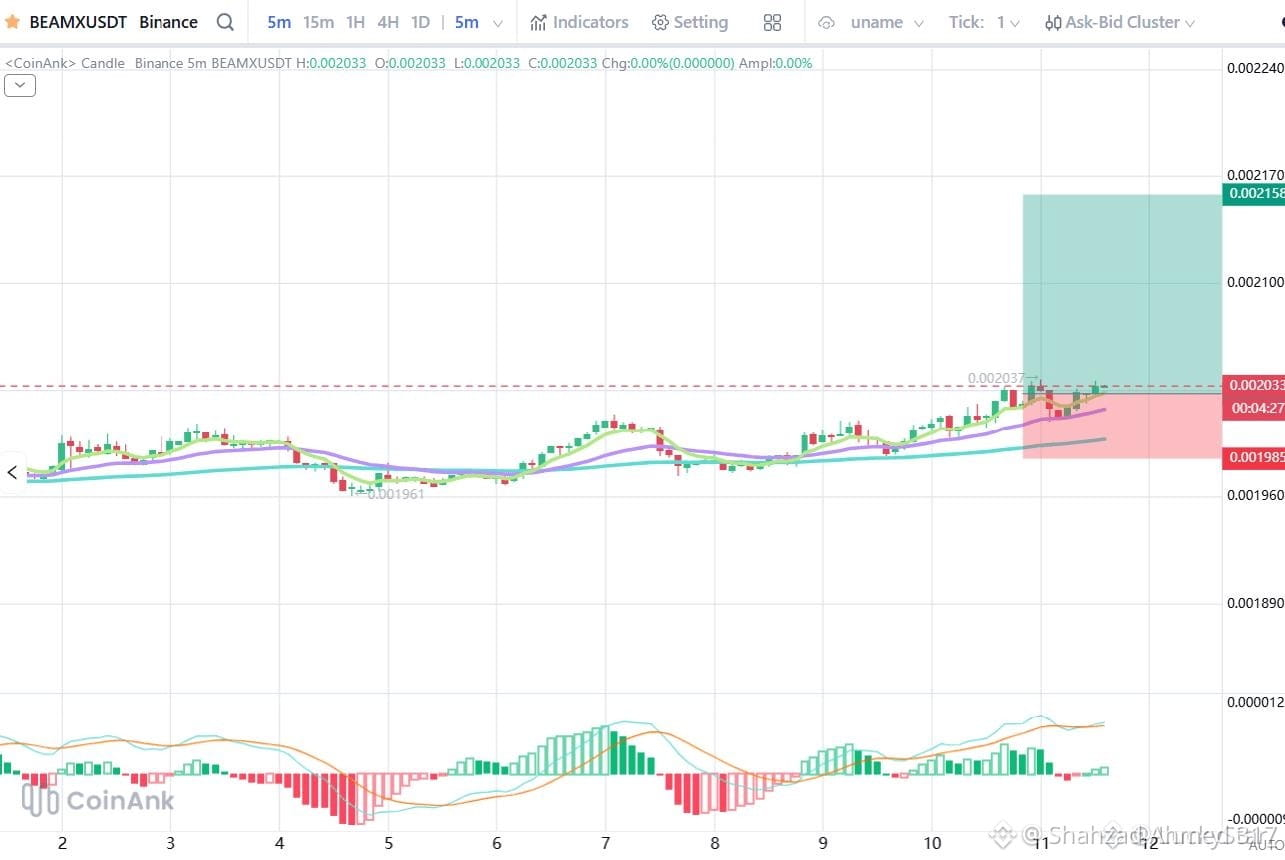Click the CoinAnk Candle legend text
The height and width of the screenshot is (860, 1285).
(65, 63)
